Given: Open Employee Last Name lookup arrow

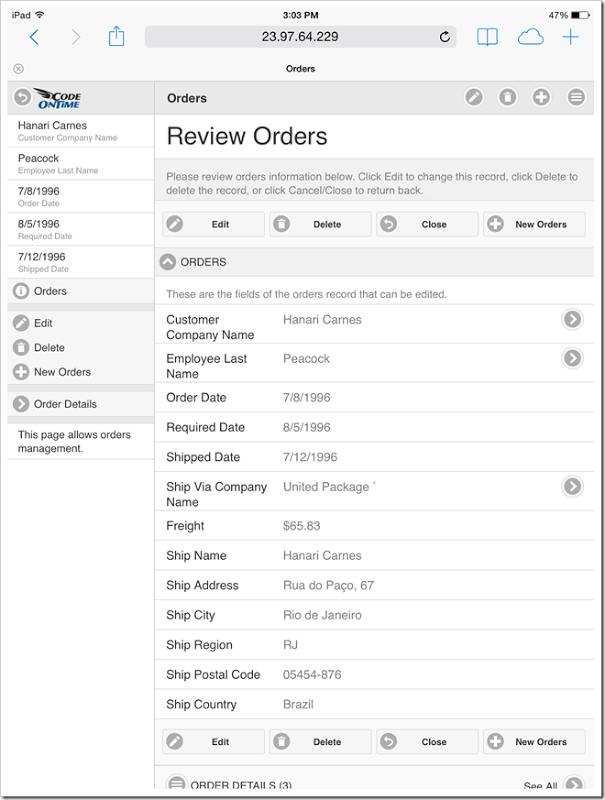Looking at the screenshot, I should [x=572, y=358].
